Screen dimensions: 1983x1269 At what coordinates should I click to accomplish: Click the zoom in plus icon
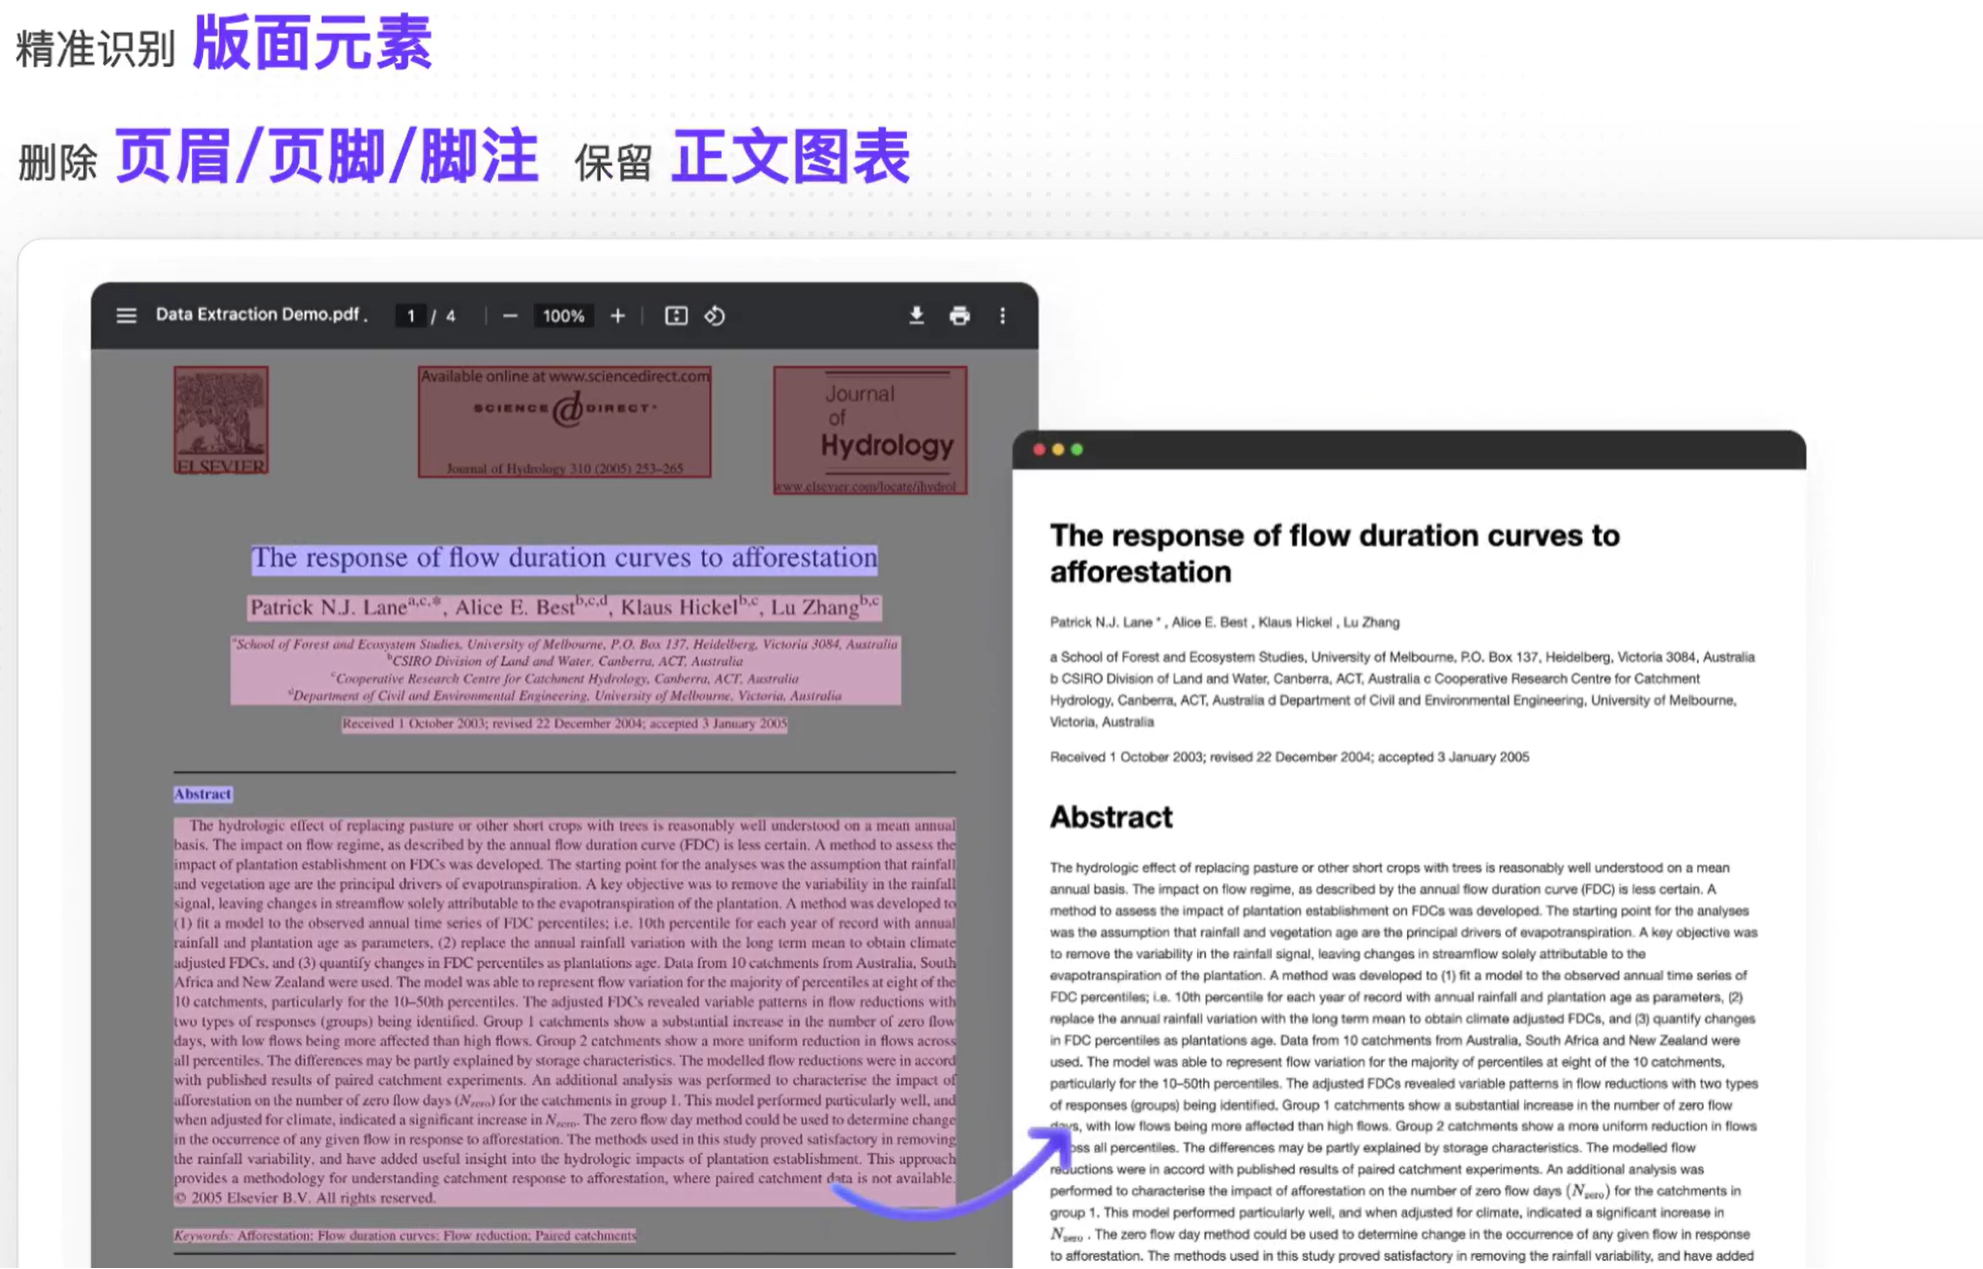pos(618,316)
